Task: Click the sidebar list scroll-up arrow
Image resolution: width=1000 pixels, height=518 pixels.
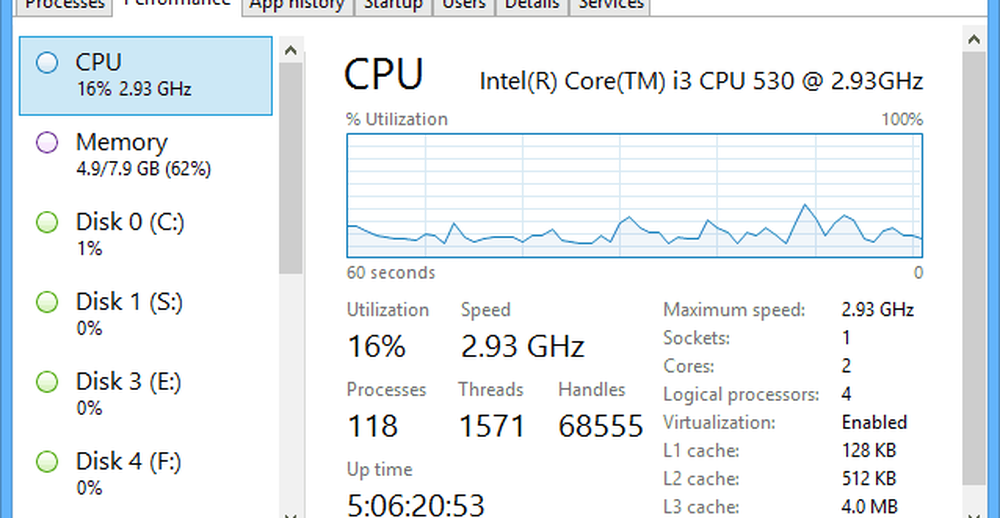Action: click(x=291, y=50)
